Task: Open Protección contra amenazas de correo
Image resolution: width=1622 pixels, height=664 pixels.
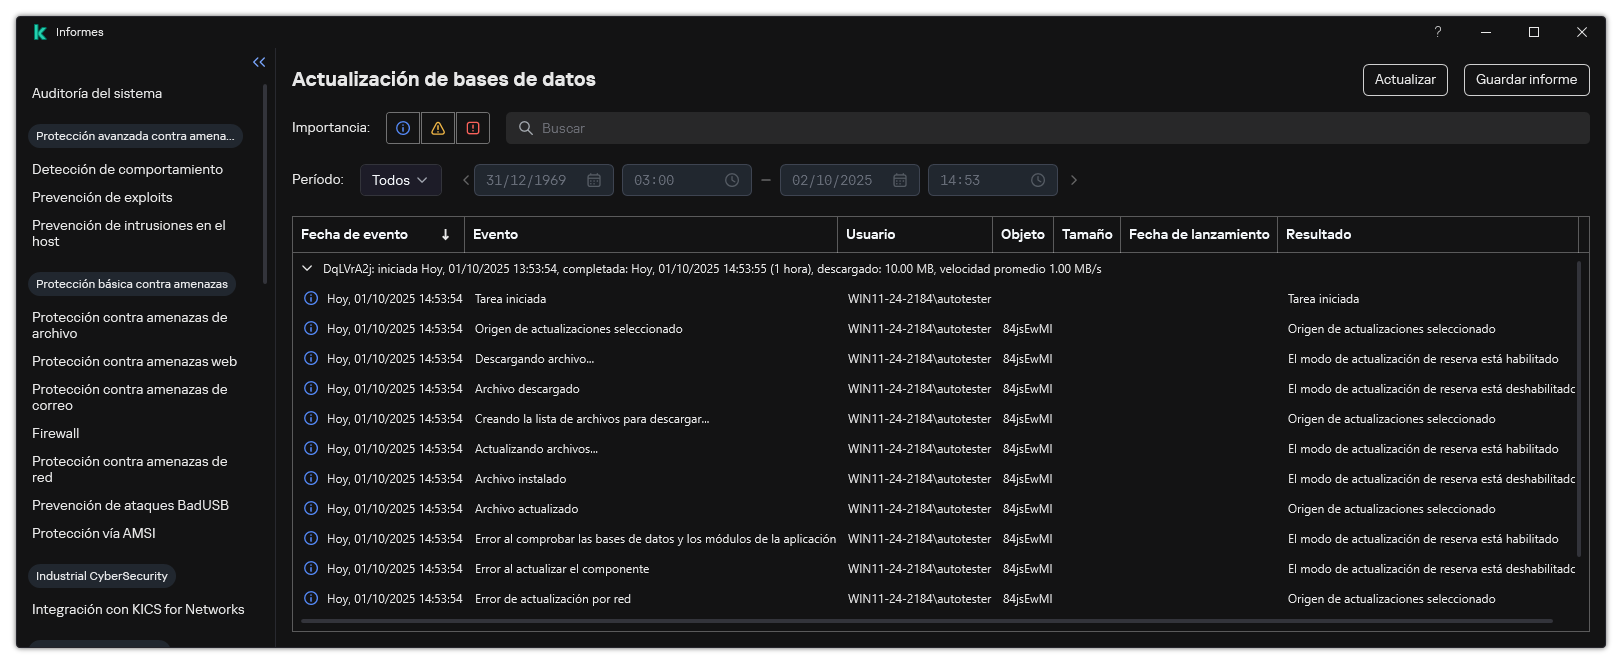Action: click(130, 397)
